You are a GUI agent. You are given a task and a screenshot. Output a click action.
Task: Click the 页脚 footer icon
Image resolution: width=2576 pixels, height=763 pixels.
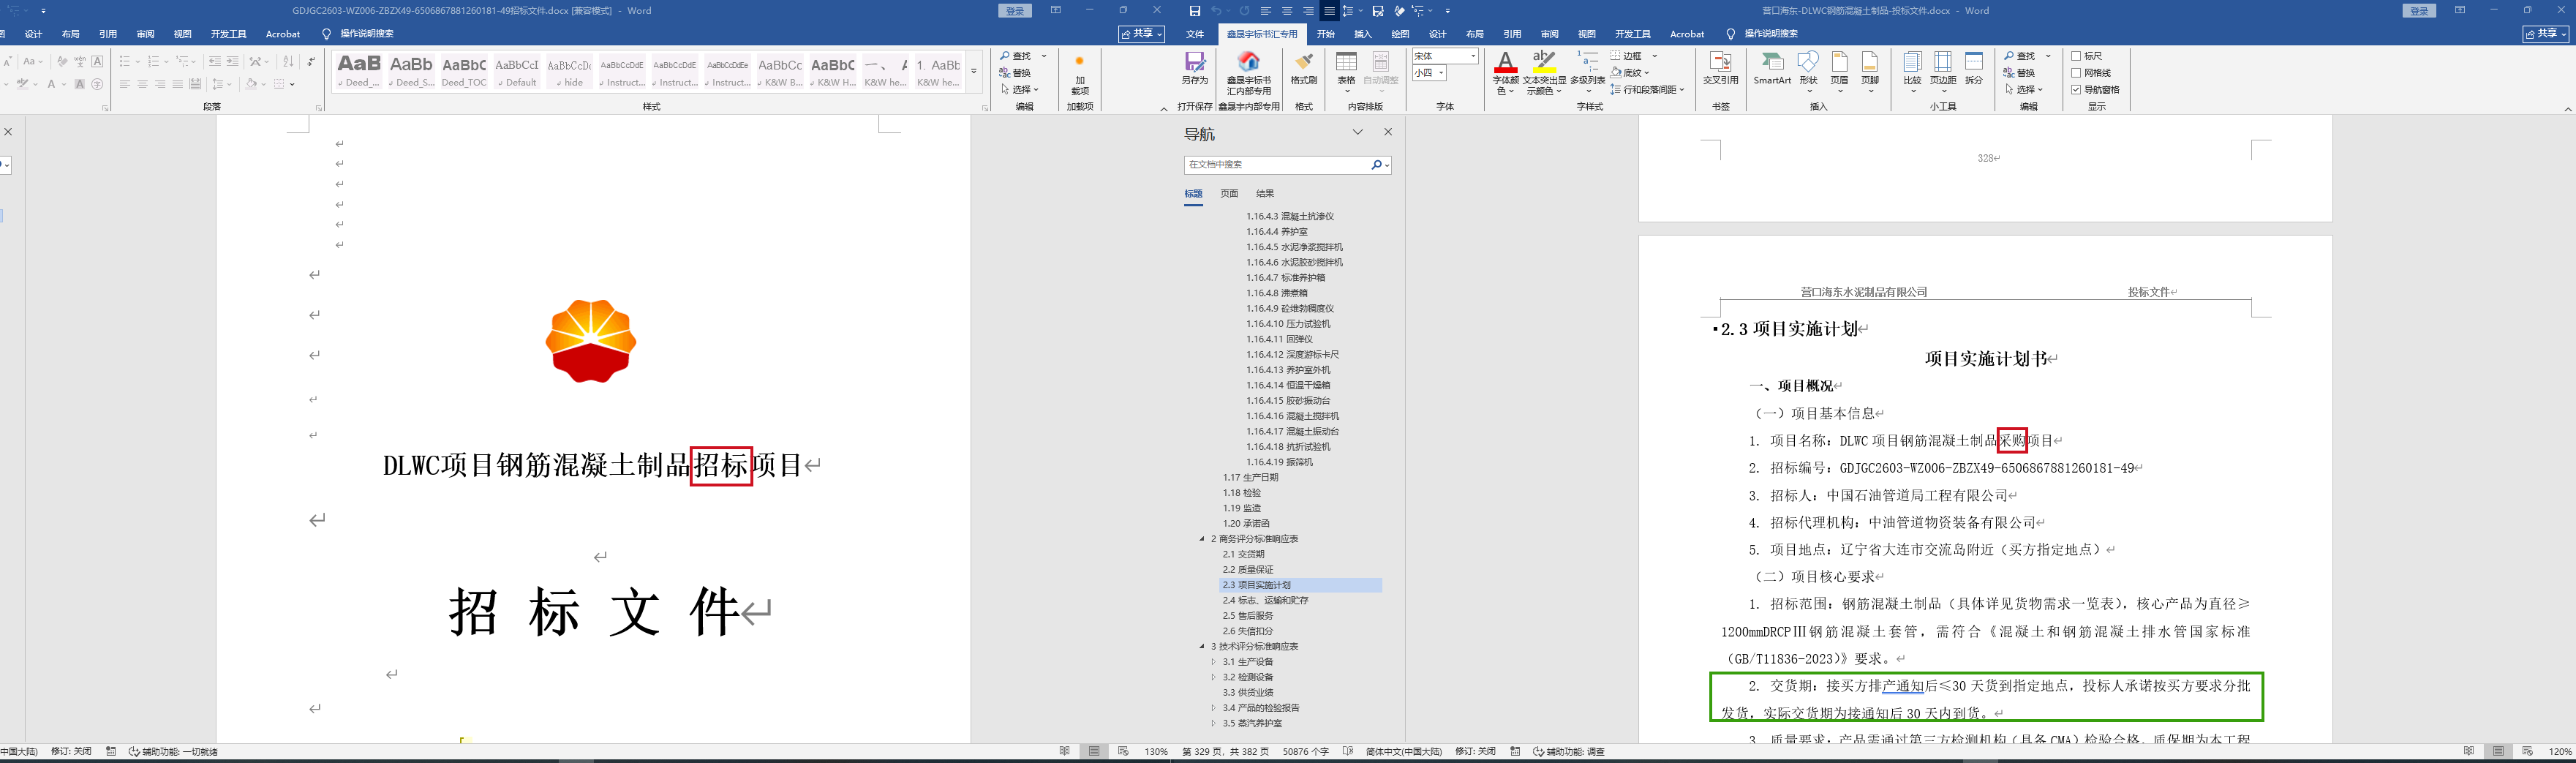coord(1870,70)
